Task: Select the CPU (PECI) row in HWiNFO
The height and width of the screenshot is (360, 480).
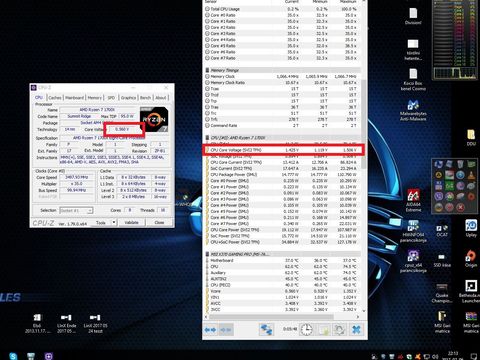Action: click(282, 285)
